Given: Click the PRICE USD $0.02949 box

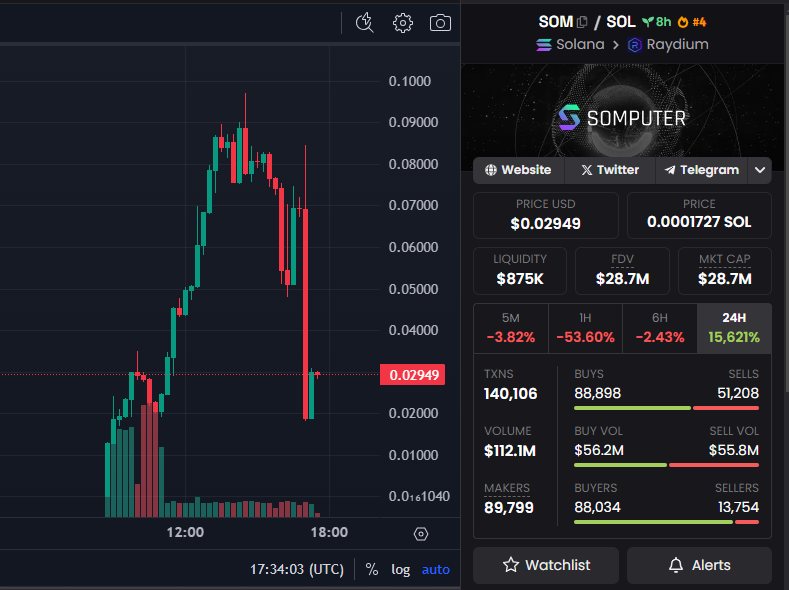Looking at the screenshot, I should 545,215.
